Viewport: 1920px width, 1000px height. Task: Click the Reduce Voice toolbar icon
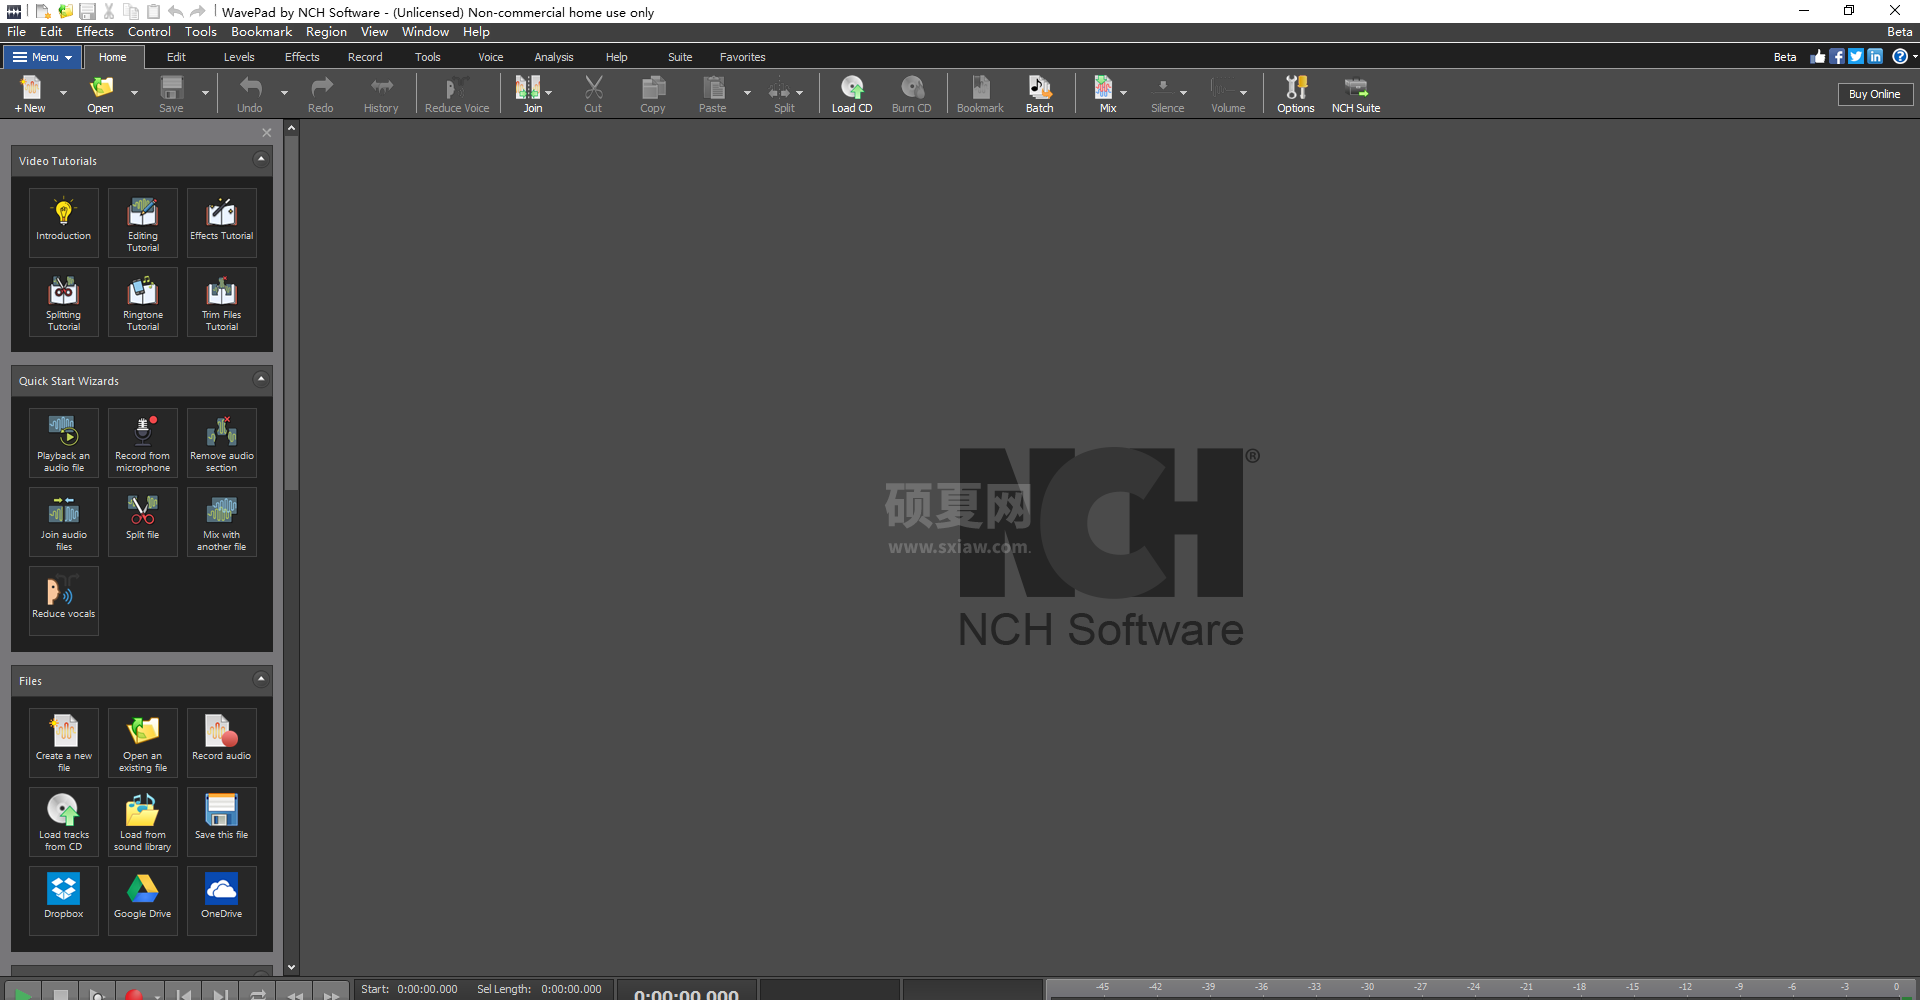coord(457,94)
